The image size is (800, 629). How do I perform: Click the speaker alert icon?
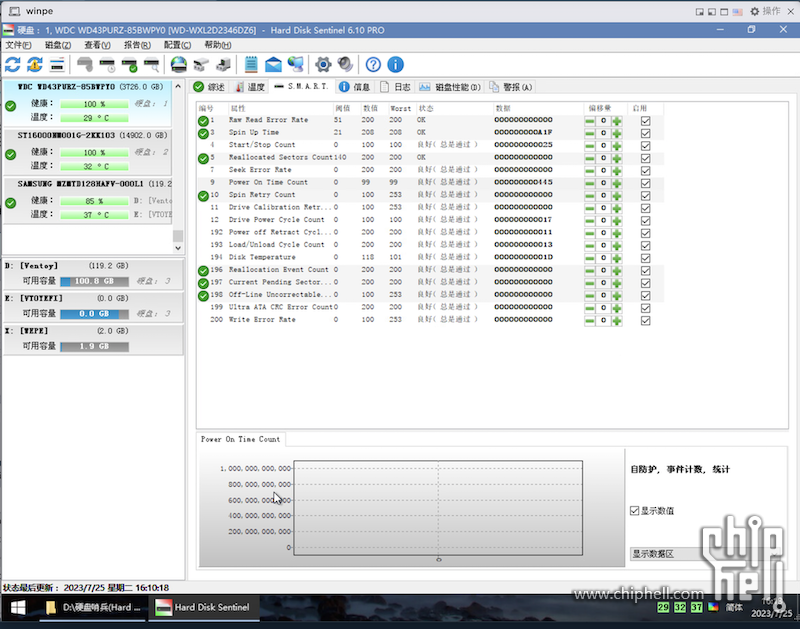point(345,65)
